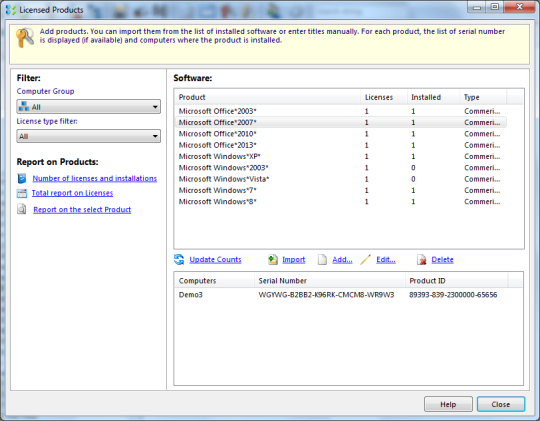
Task: Click the Report on the select Product icon
Action: (x=22, y=209)
